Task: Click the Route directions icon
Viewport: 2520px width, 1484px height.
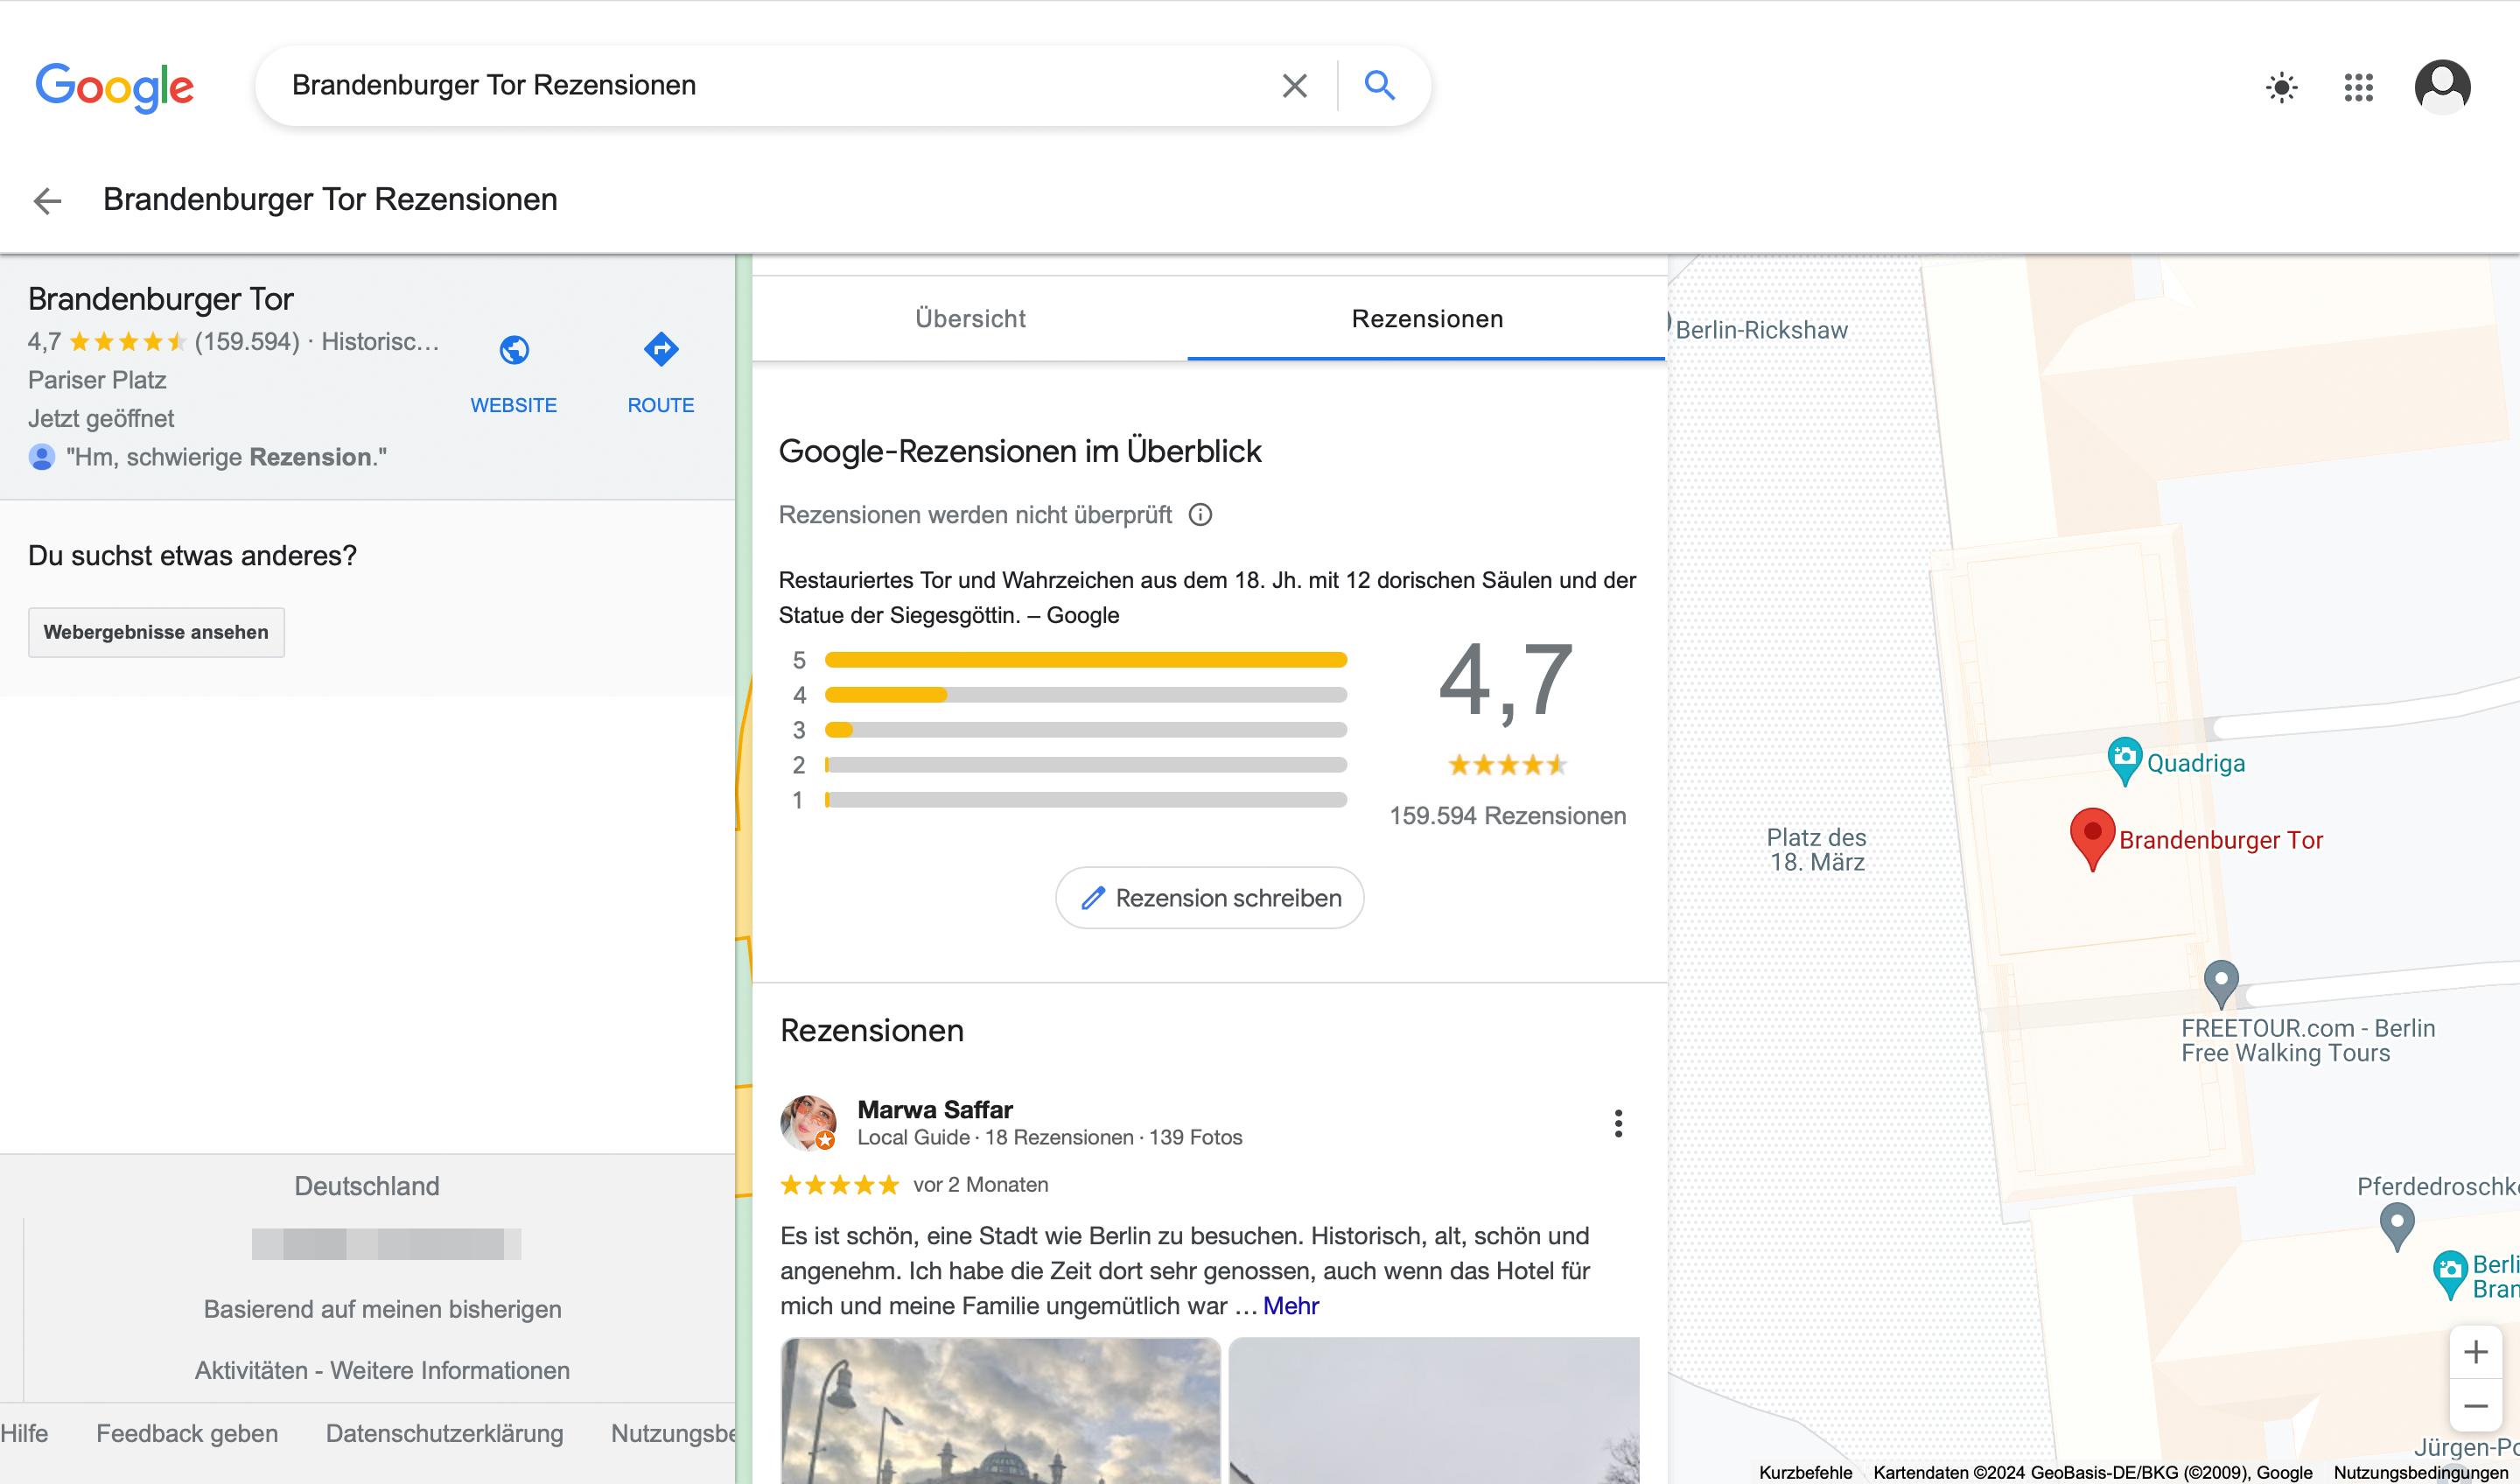Action: coord(661,349)
